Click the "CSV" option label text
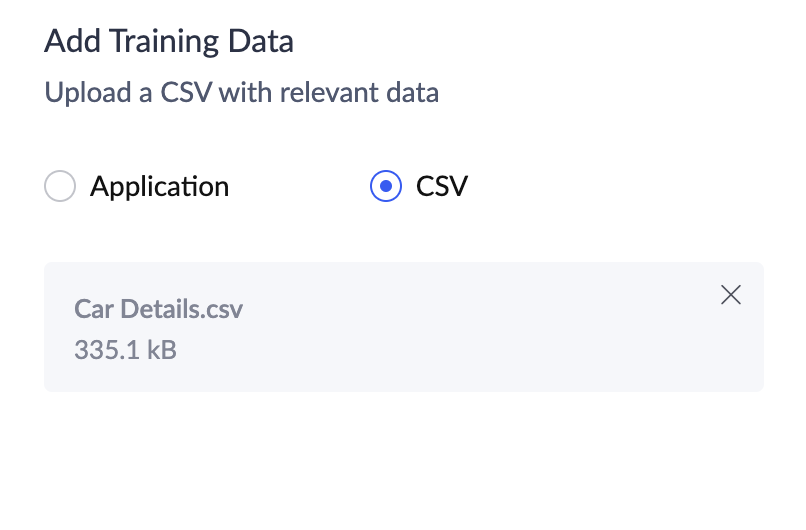This screenshot has height=530, width=806. (x=441, y=187)
